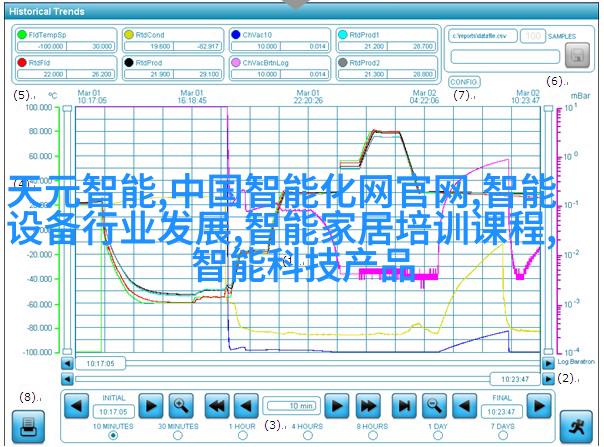
Task: Click the yellow RtdCond color indicator
Action: [x=129, y=35]
